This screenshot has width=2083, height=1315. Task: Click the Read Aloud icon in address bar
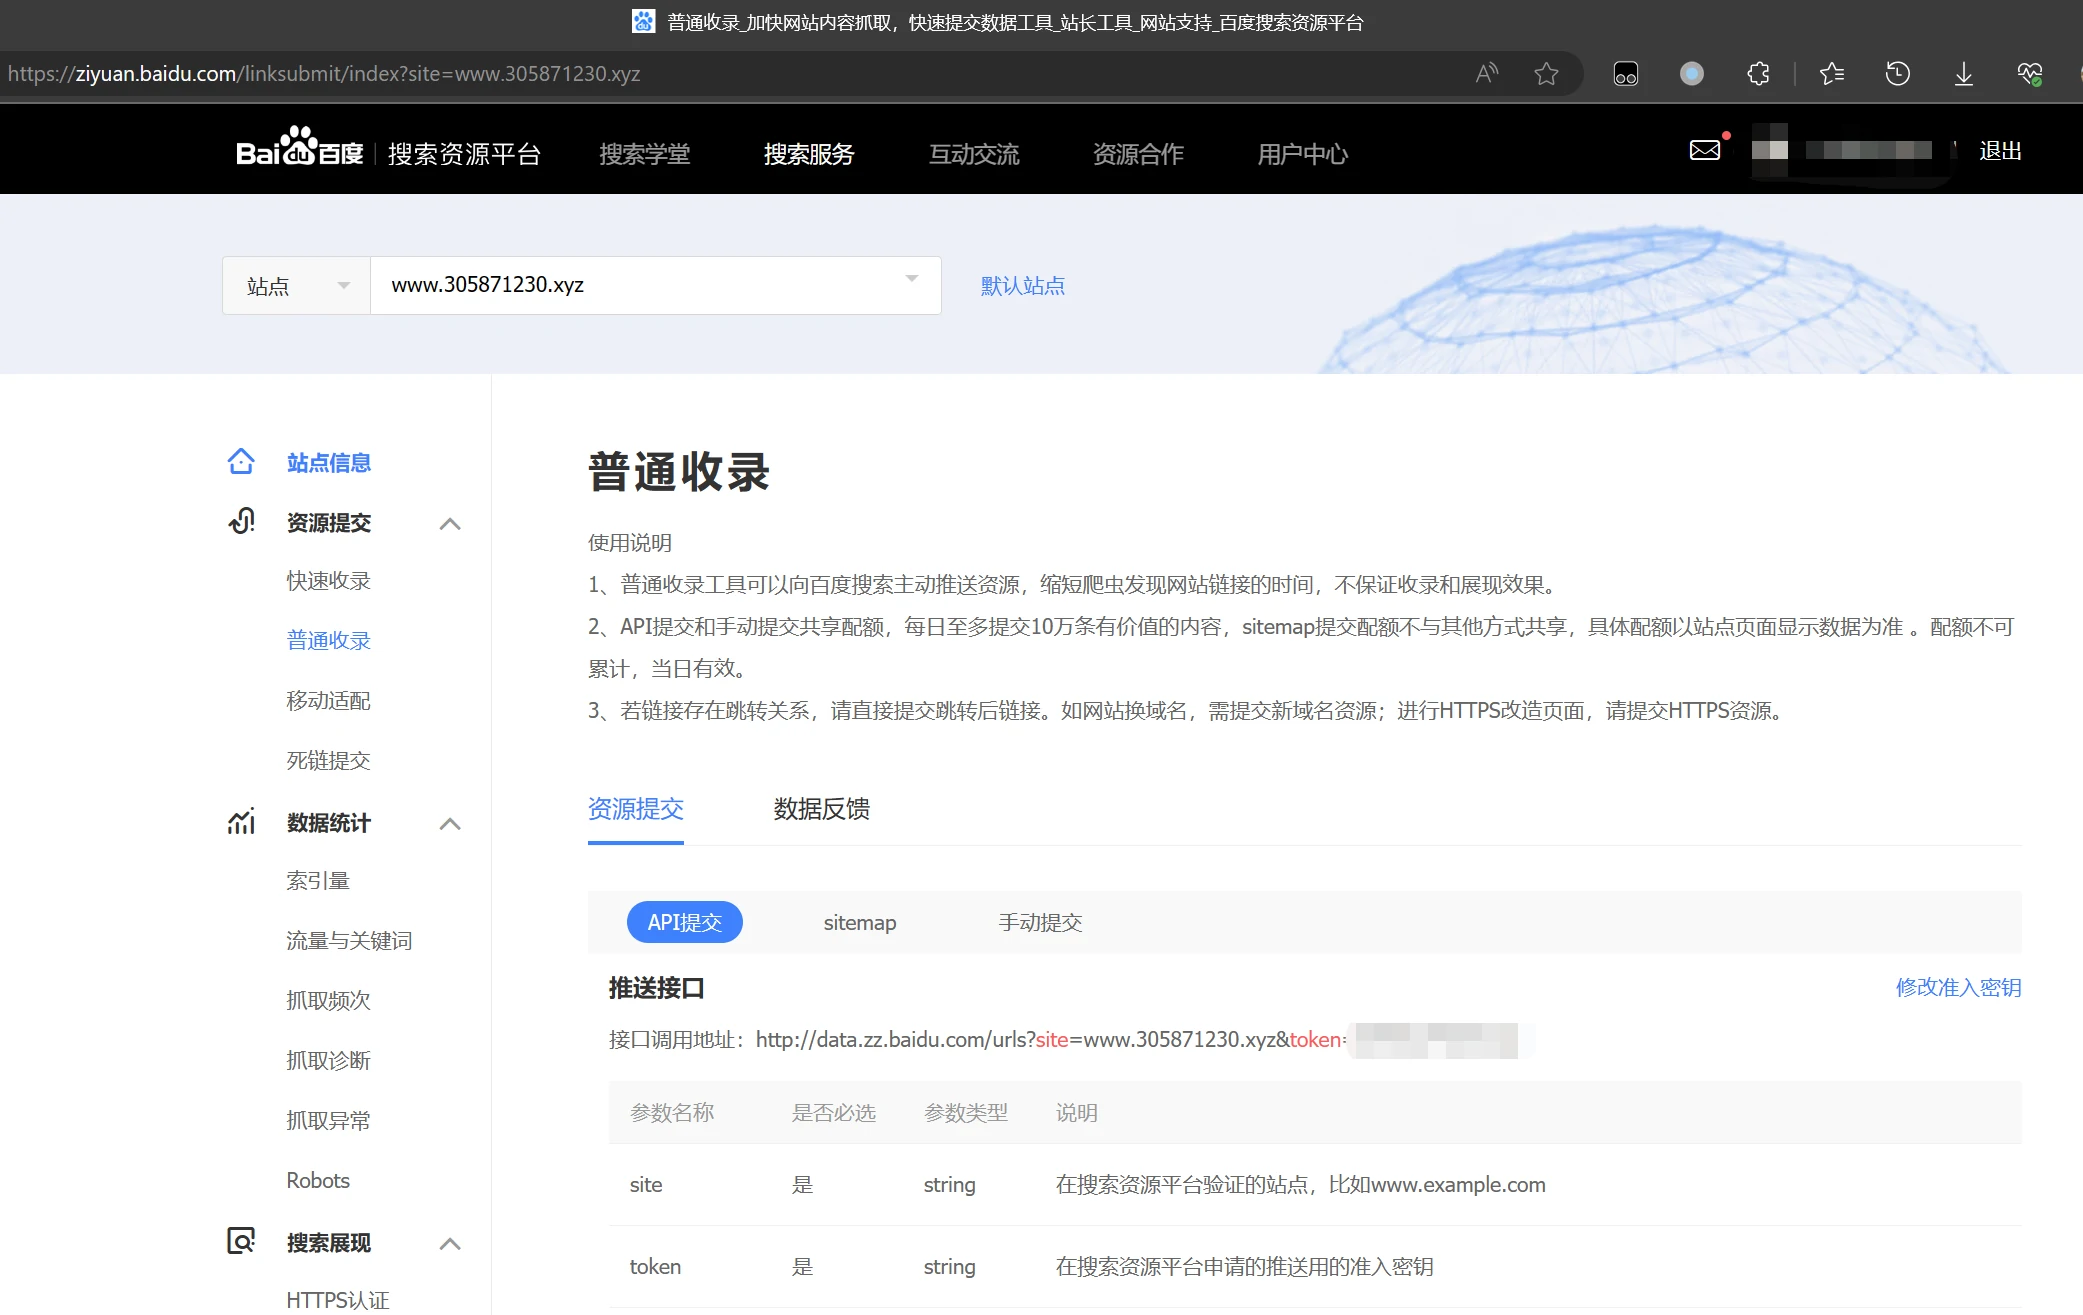click(x=1487, y=73)
